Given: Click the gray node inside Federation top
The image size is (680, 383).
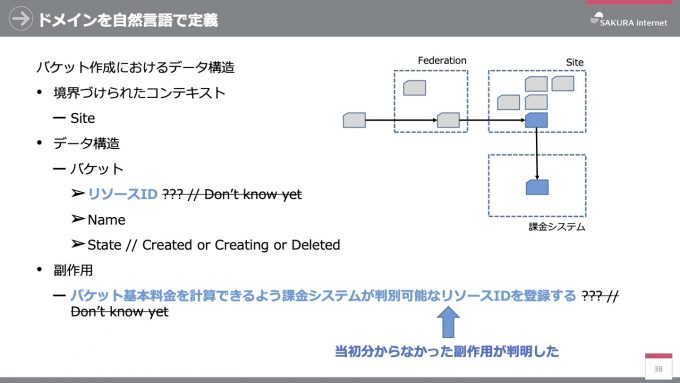Looking at the screenshot, I should (x=414, y=88).
